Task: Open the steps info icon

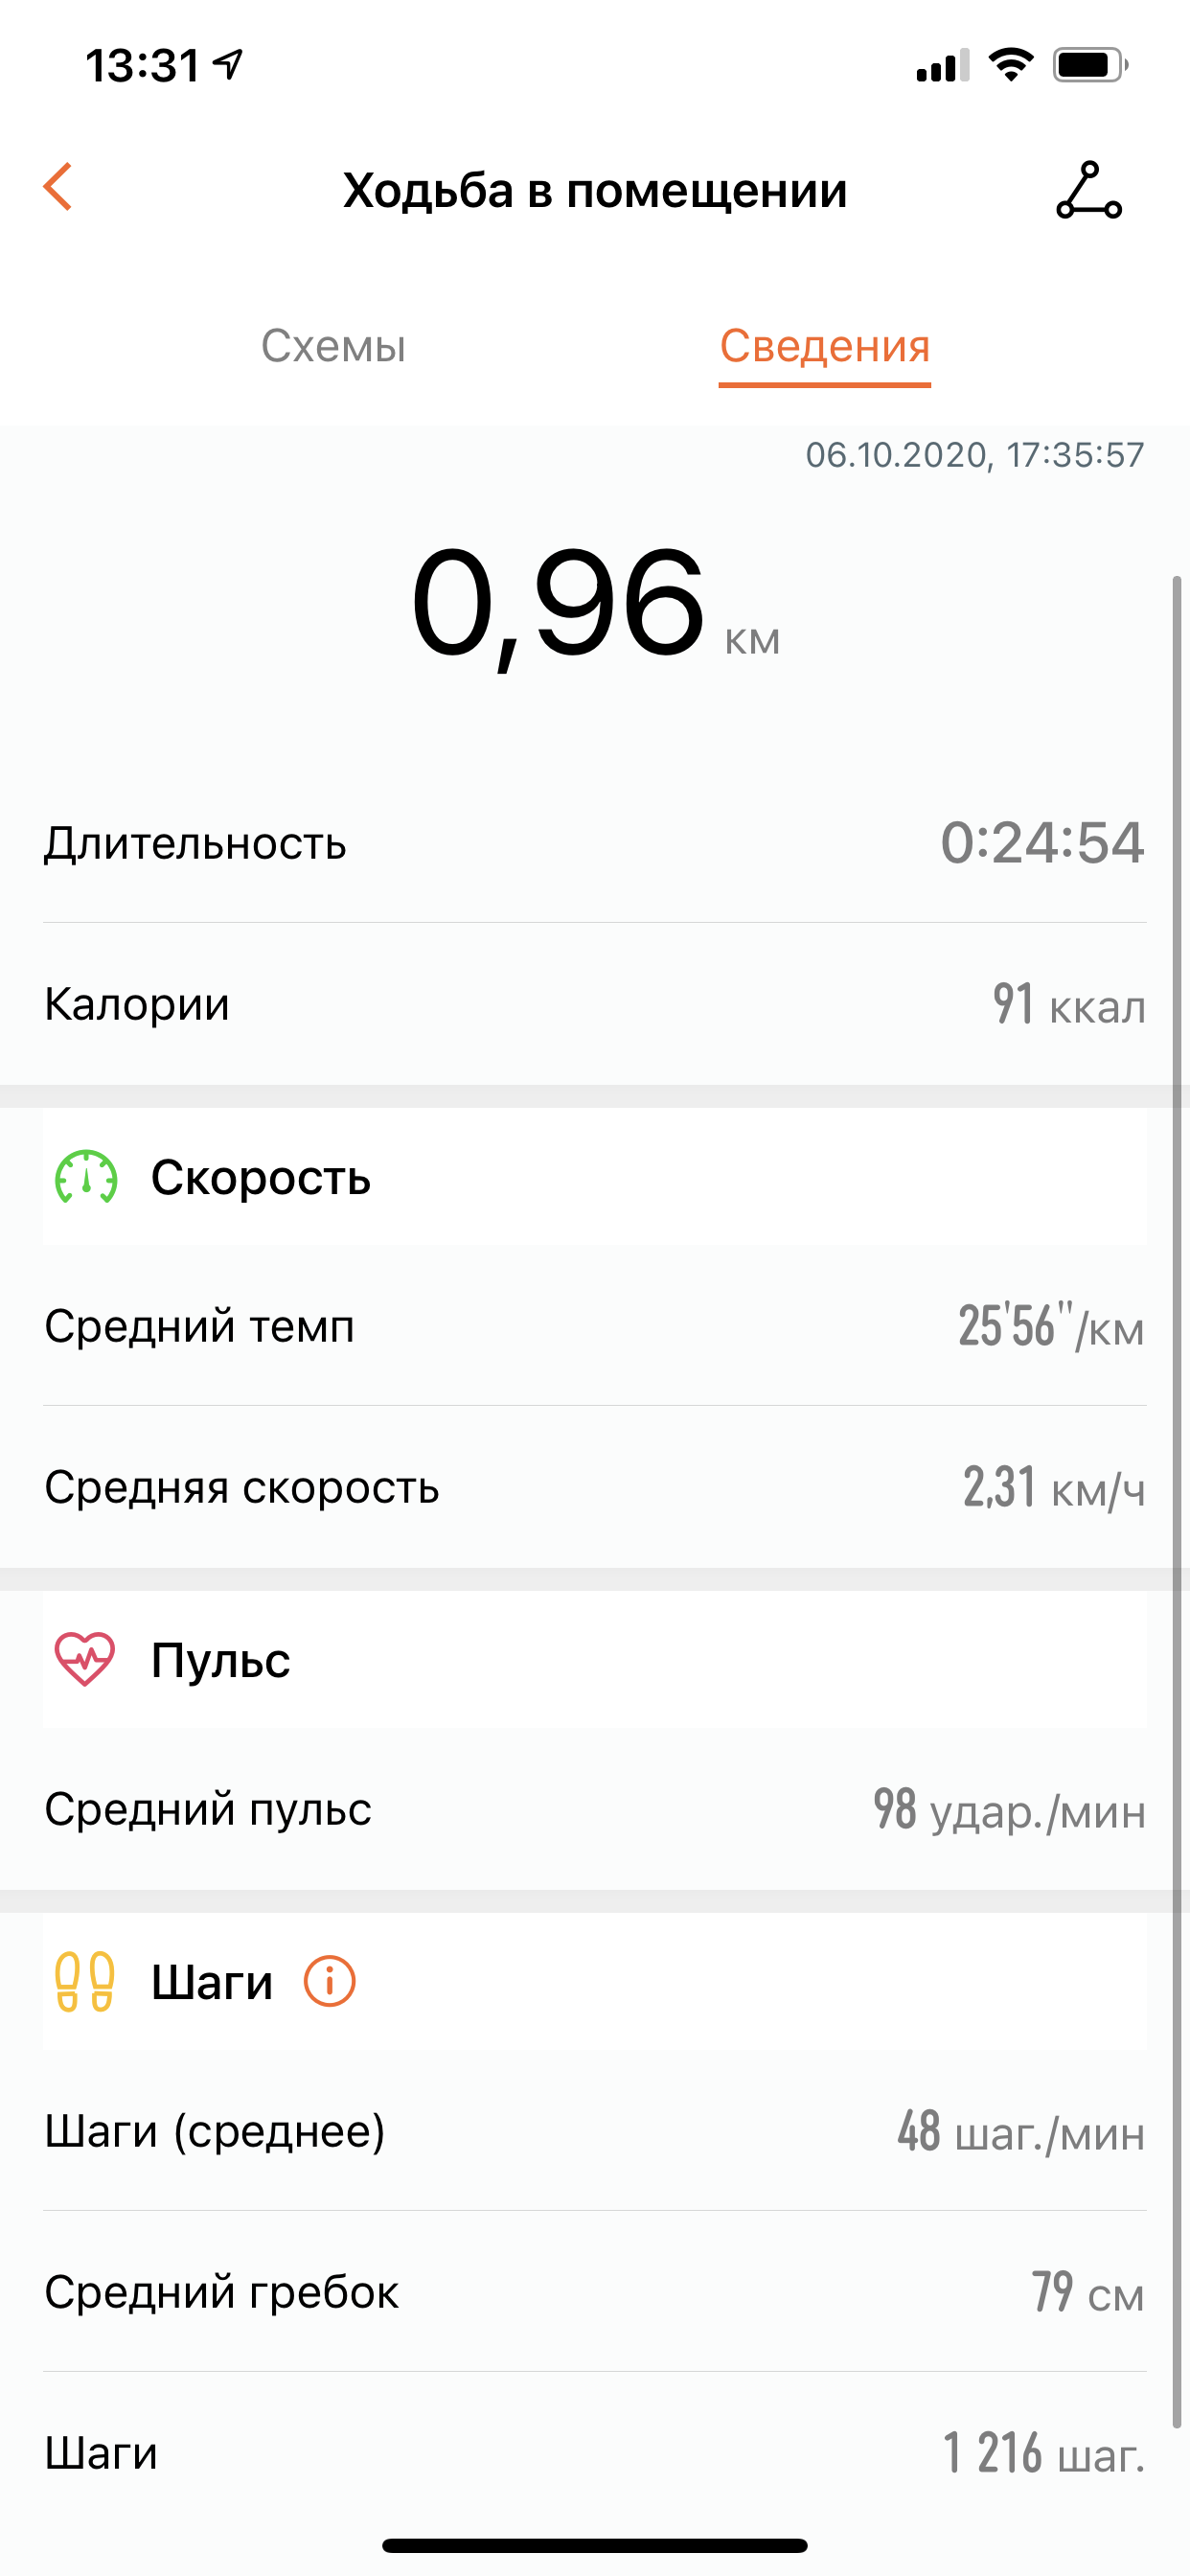Action: point(329,1981)
